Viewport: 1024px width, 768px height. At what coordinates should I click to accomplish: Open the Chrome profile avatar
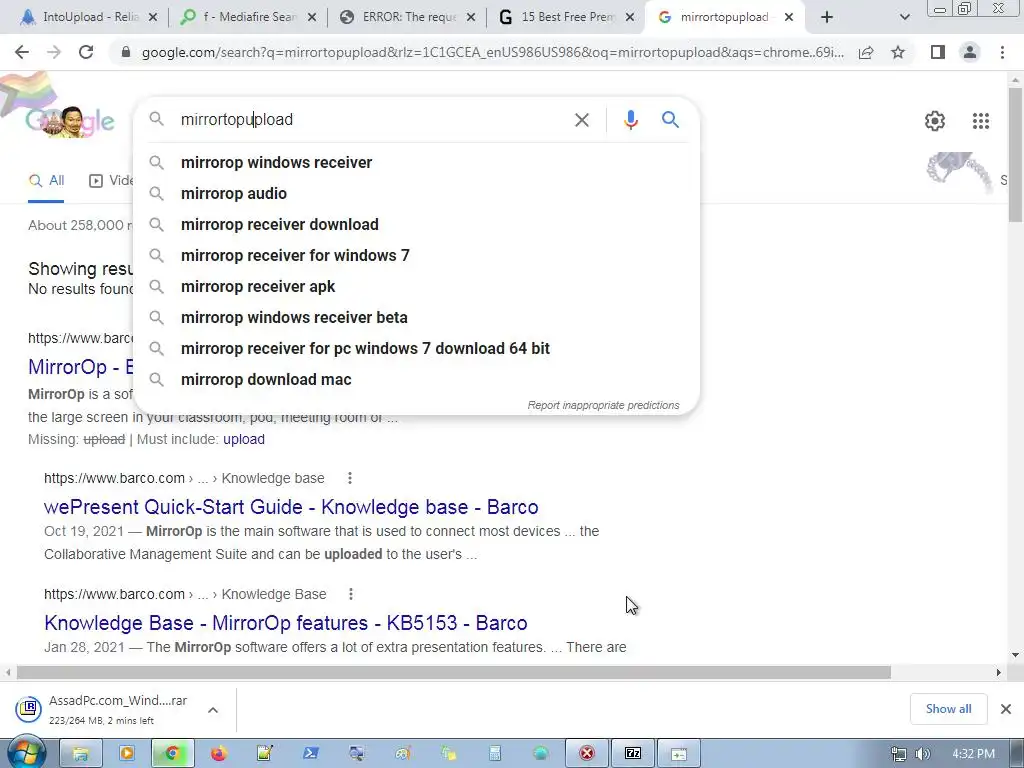point(970,52)
